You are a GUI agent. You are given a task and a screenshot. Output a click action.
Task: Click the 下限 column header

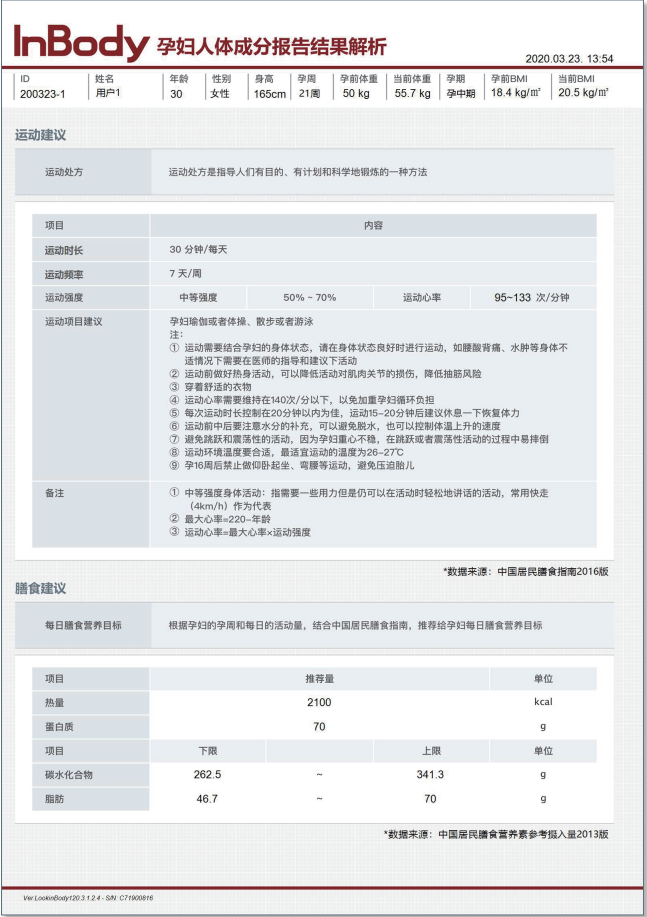pyautogui.click(x=208, y=751)
